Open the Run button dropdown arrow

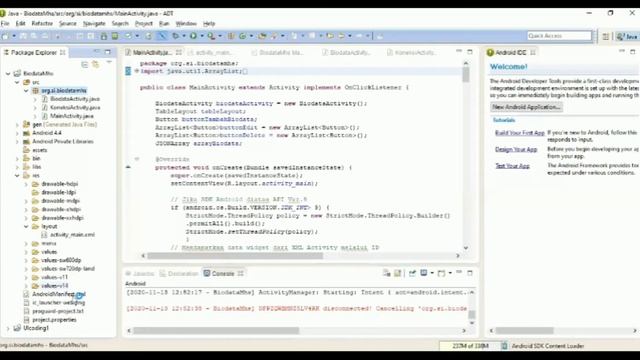[x=202, y=36]
